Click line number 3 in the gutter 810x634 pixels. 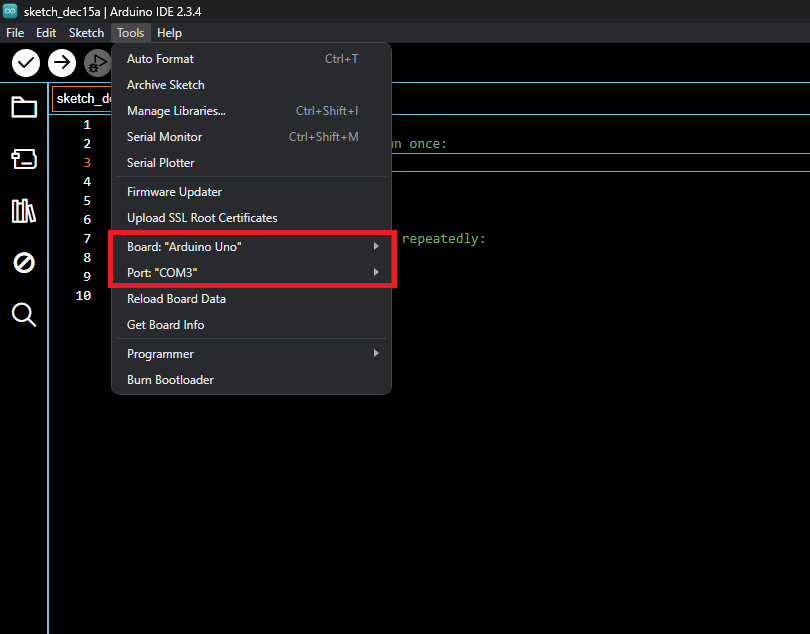87,162
